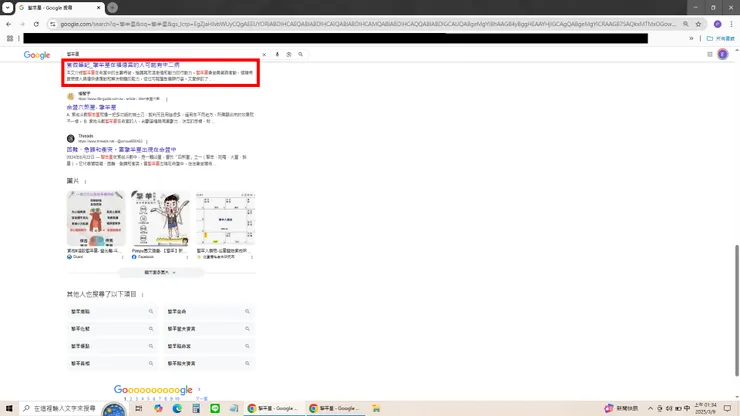The width and height of the screenshot is (740, 416).
Task: Click the browser forward arrow
Action: pos(22,24)
